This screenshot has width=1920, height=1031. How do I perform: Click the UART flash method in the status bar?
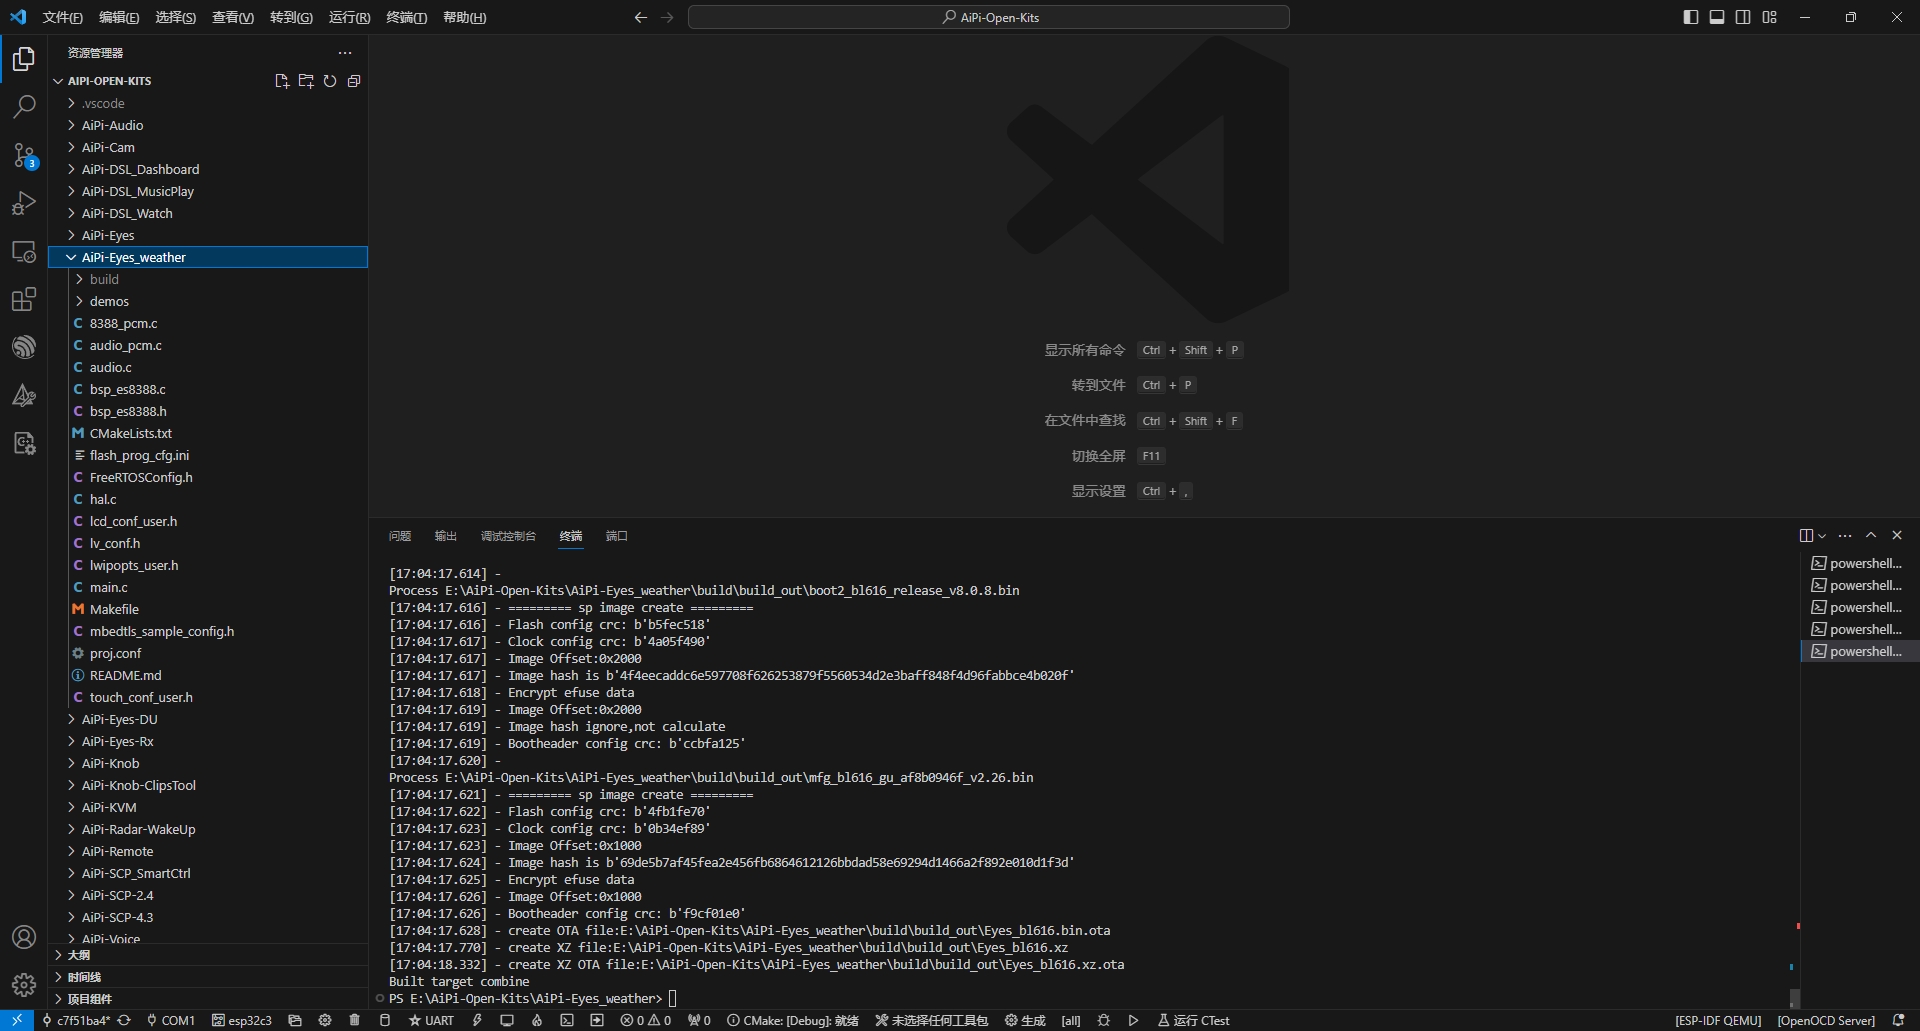pyautogui.click(x=431, y=1021)
